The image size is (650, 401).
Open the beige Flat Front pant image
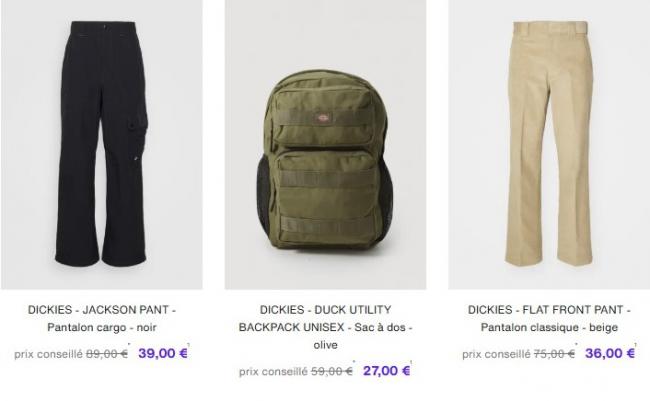click(549, 144)
